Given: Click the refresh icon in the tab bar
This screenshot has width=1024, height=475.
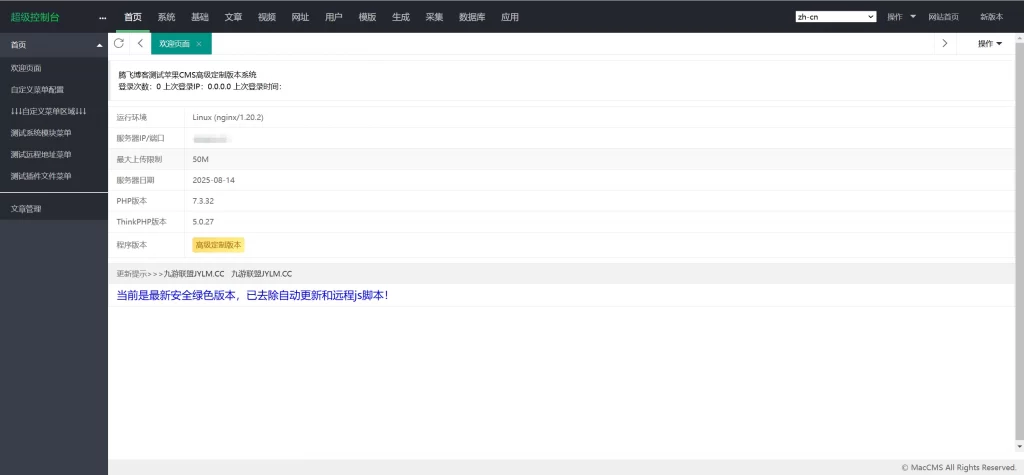Looking at the screenshot, I should click(119, 44).
